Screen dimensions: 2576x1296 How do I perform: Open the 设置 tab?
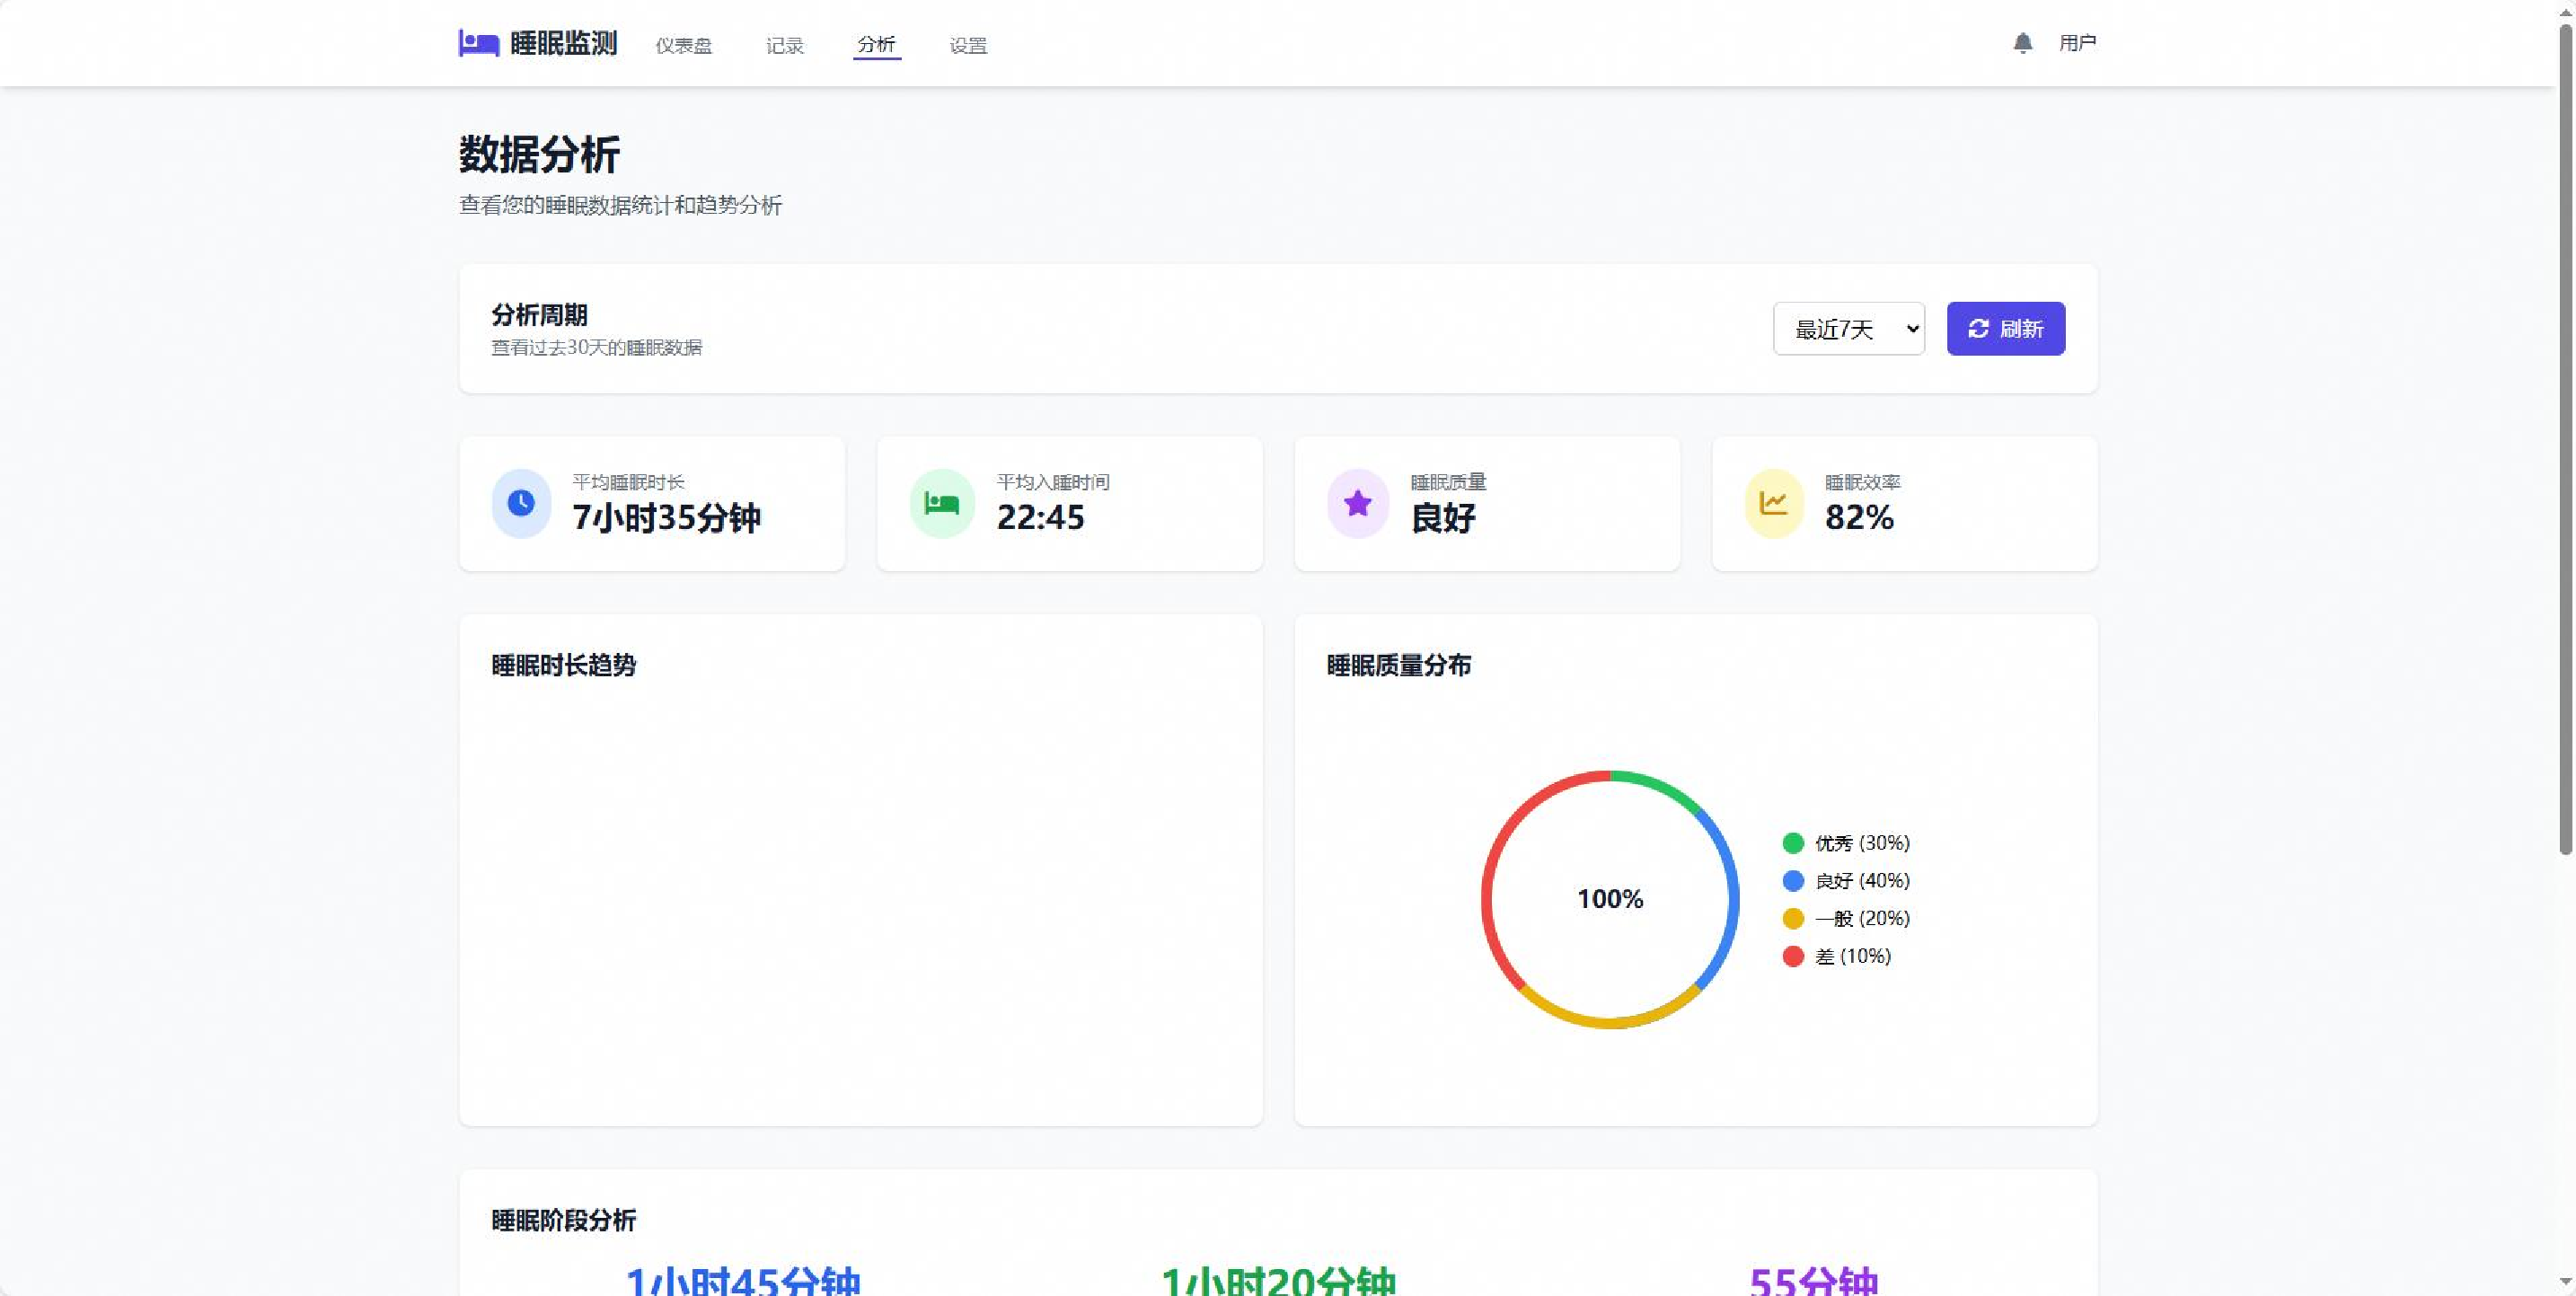[x=967, y=45]
